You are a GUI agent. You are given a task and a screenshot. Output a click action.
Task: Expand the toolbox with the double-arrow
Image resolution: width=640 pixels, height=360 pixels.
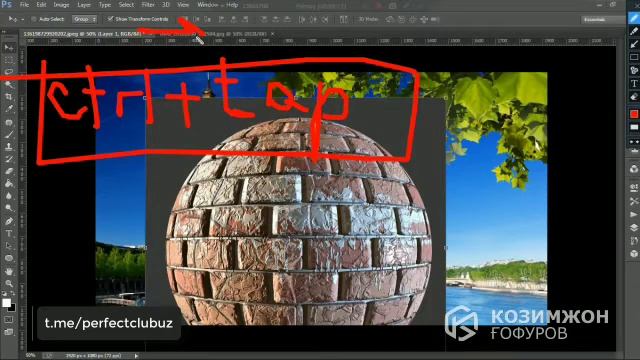click(x=4, y=31)
